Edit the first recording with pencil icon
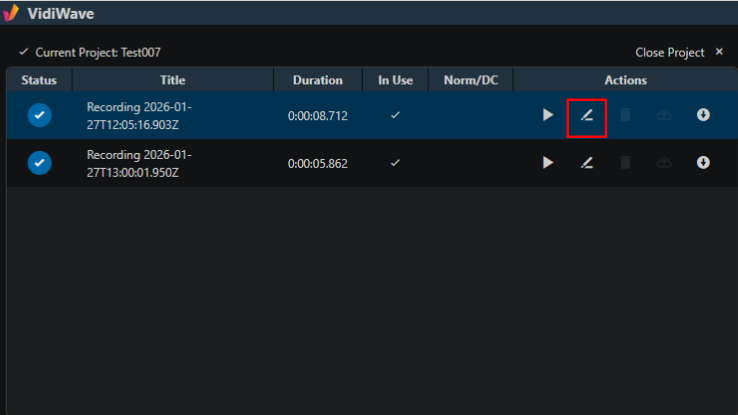 point(586,115)
